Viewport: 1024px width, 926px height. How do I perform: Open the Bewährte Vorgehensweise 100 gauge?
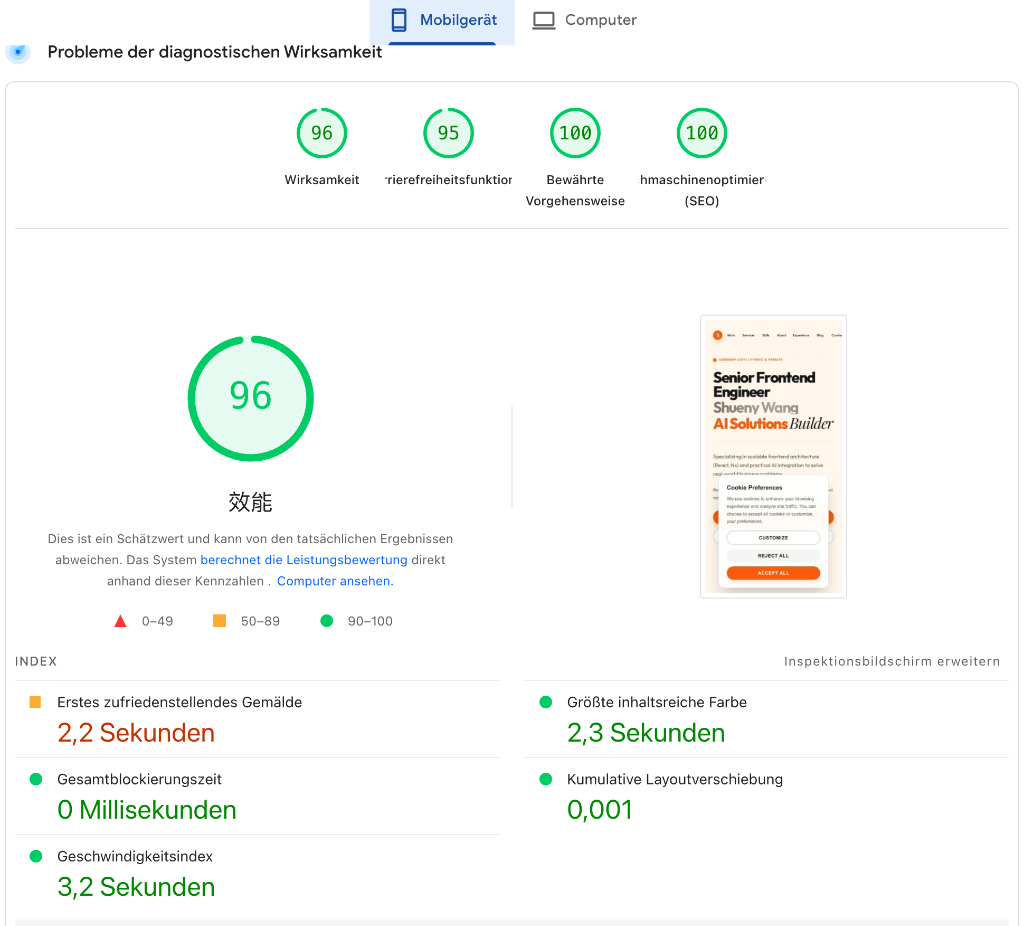point(575,132)
